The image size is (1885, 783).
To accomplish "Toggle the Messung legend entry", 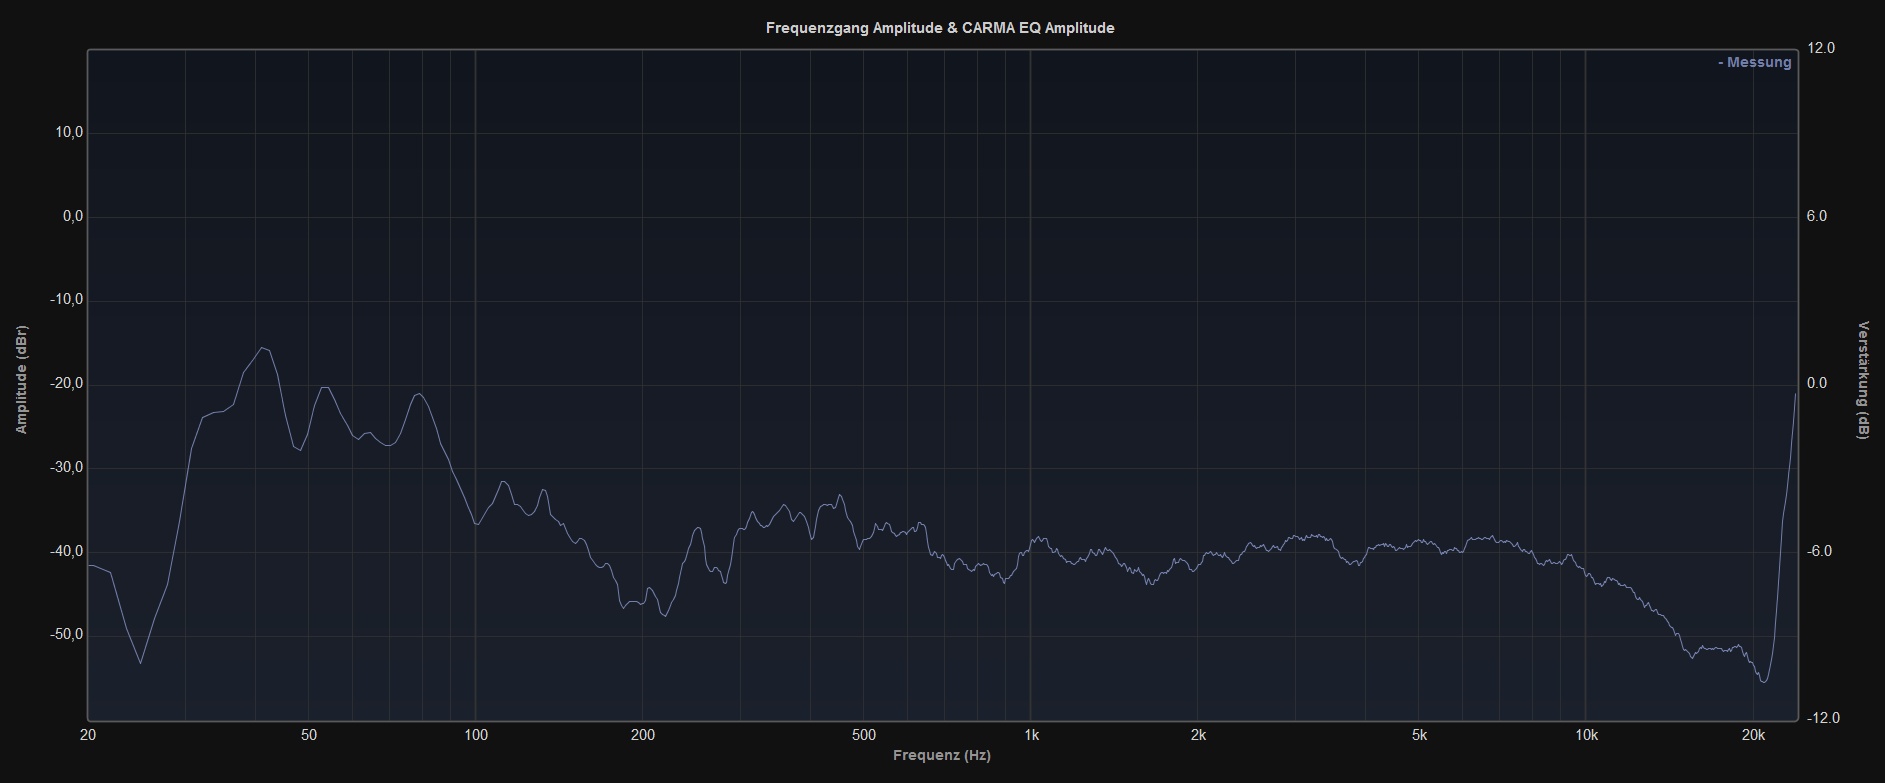I will (x=1755, y=62).
